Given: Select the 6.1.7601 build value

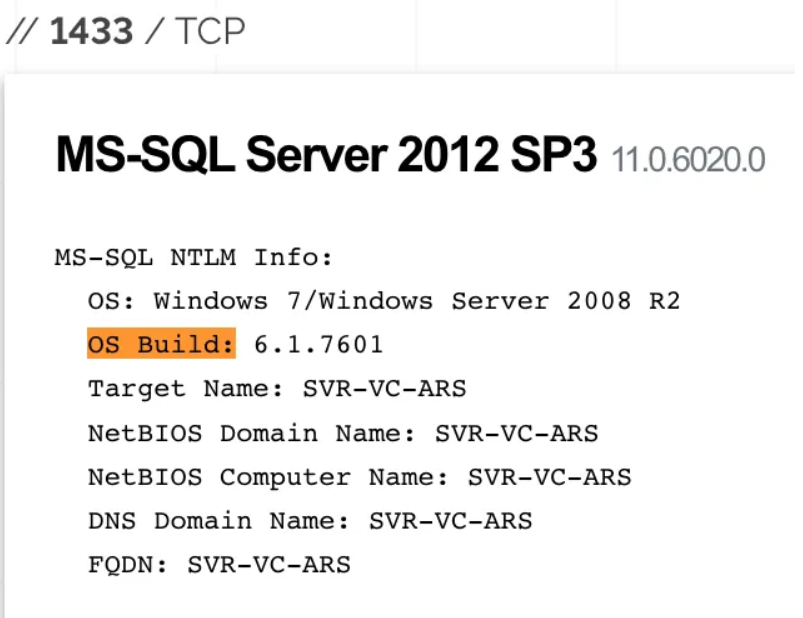Looking at the screenshot, I should (x=319, y=344).
